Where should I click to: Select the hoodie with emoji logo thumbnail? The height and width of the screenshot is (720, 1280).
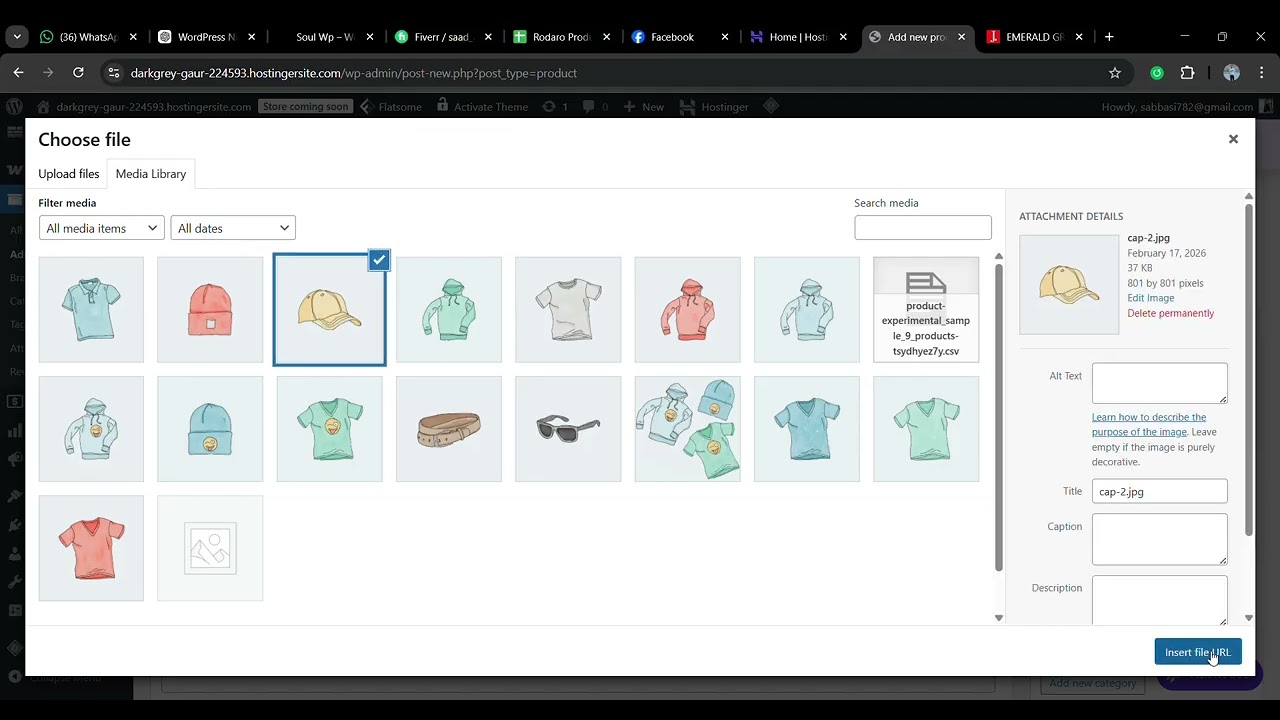[x=91, y=429]
